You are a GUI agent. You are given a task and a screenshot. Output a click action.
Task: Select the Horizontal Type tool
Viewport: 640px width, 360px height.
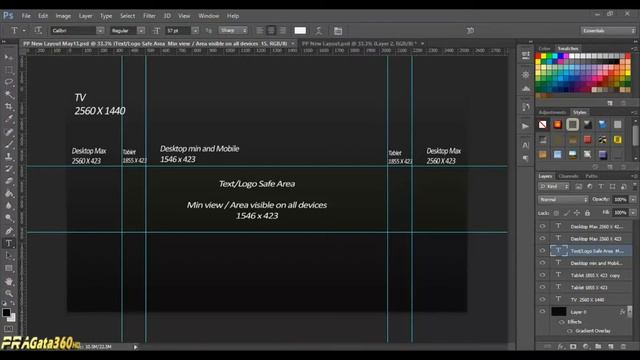pos(9,243)
